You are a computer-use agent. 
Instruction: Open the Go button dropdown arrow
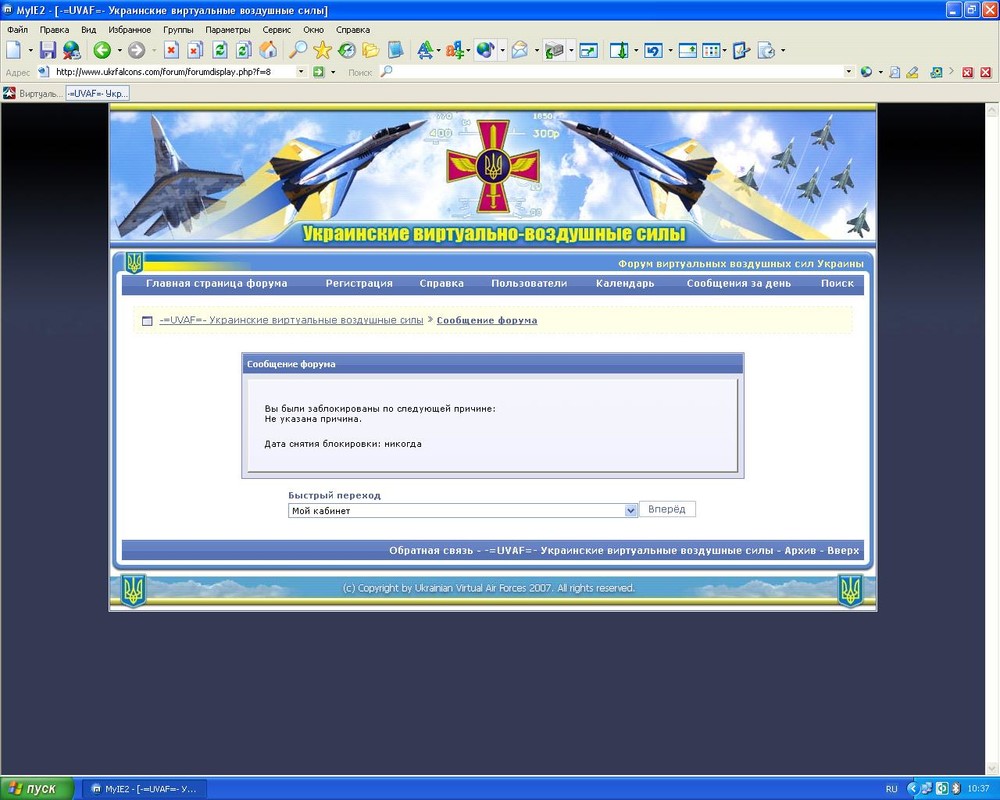333,72
